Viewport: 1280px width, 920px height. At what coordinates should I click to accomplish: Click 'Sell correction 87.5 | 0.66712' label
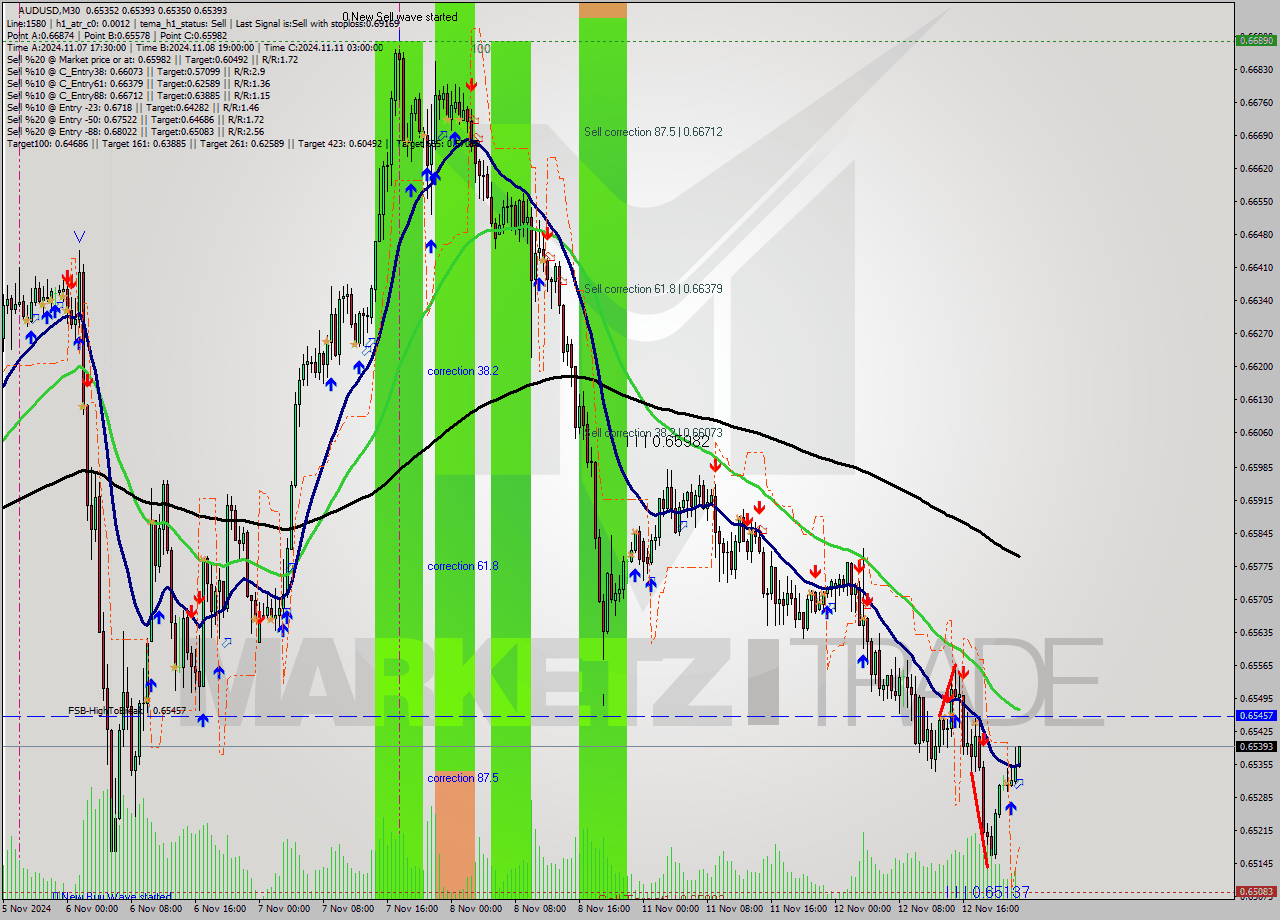click(653, 132)
